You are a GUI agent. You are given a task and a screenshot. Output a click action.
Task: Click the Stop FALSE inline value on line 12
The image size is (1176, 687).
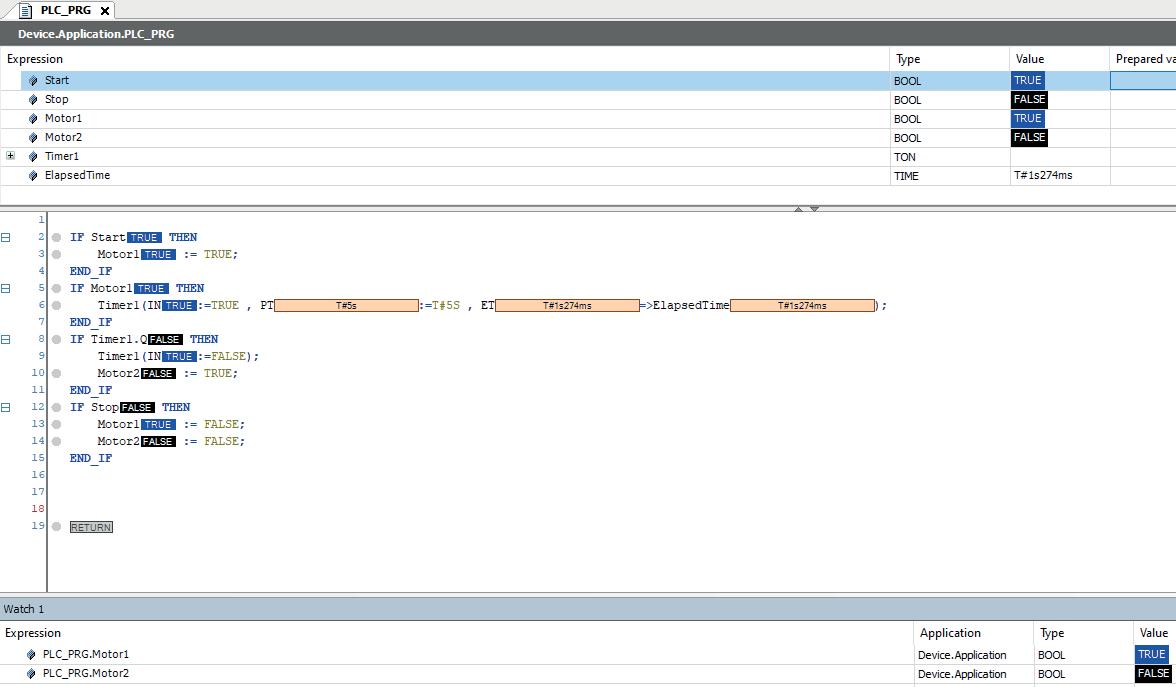137,407
